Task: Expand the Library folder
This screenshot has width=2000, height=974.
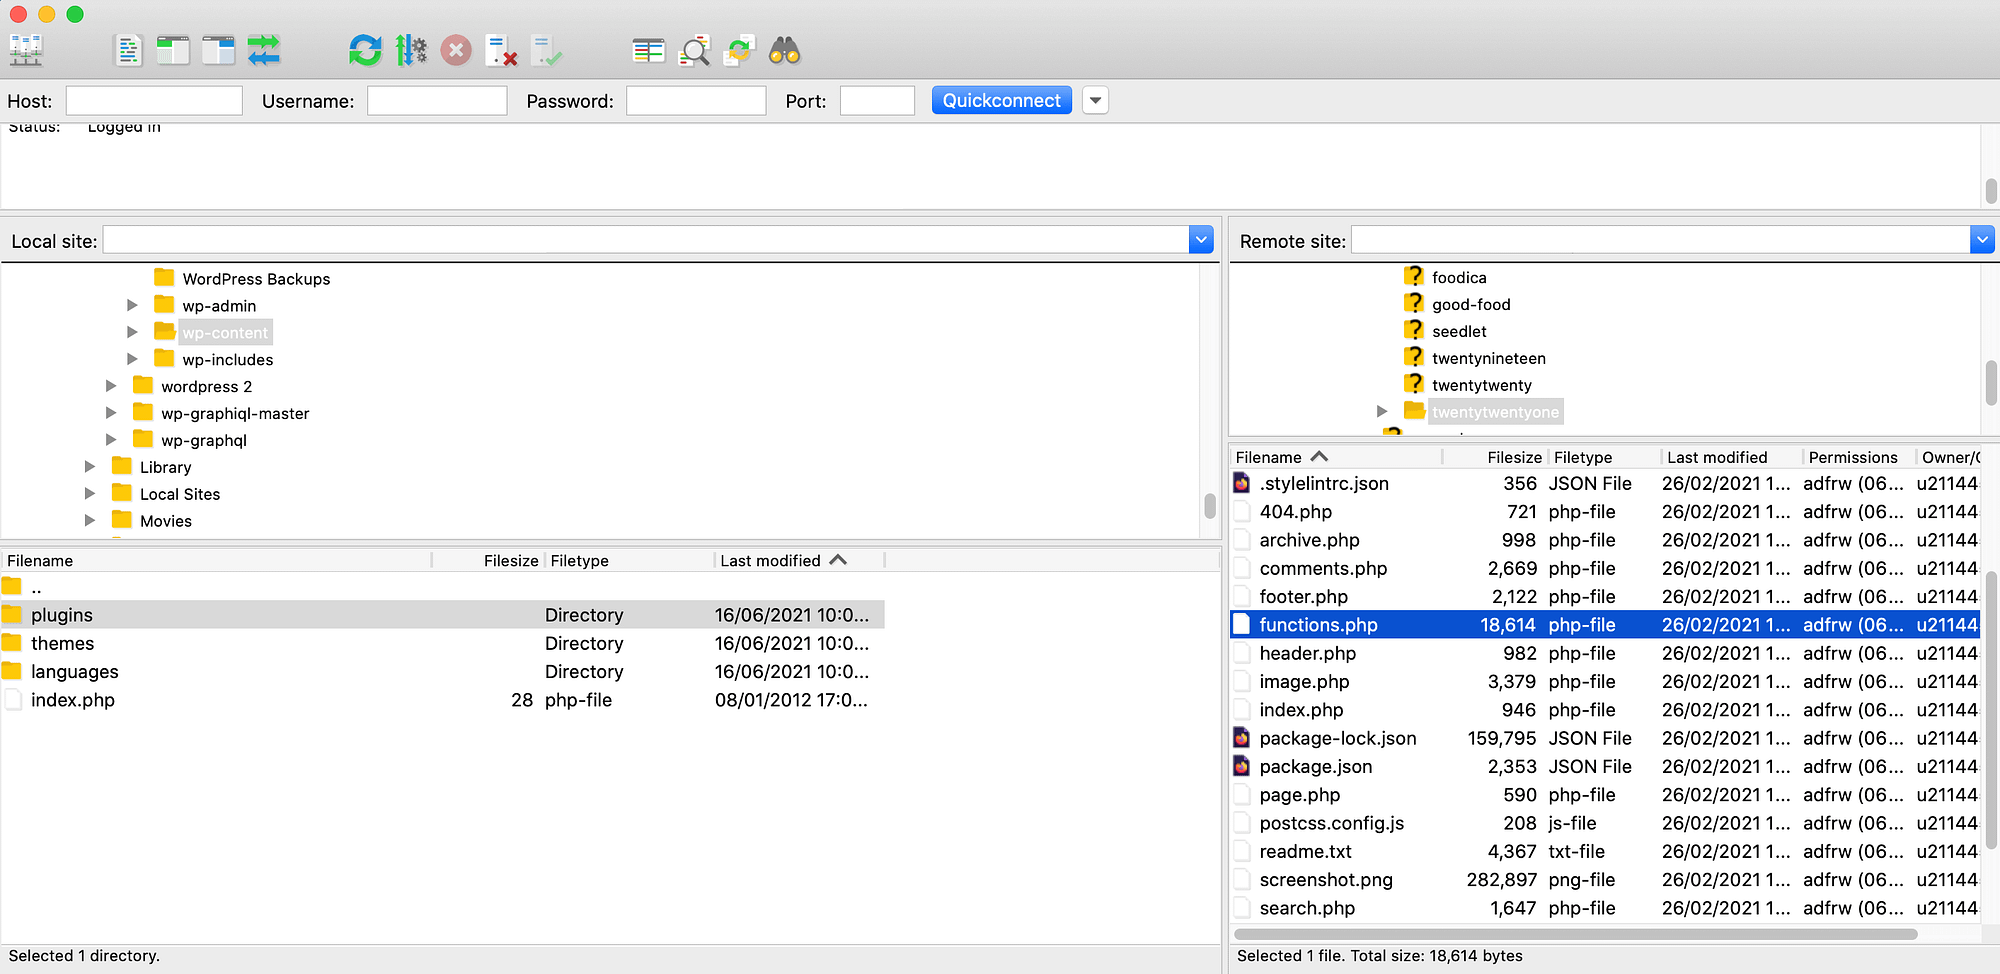Action: tap(90, 466)
